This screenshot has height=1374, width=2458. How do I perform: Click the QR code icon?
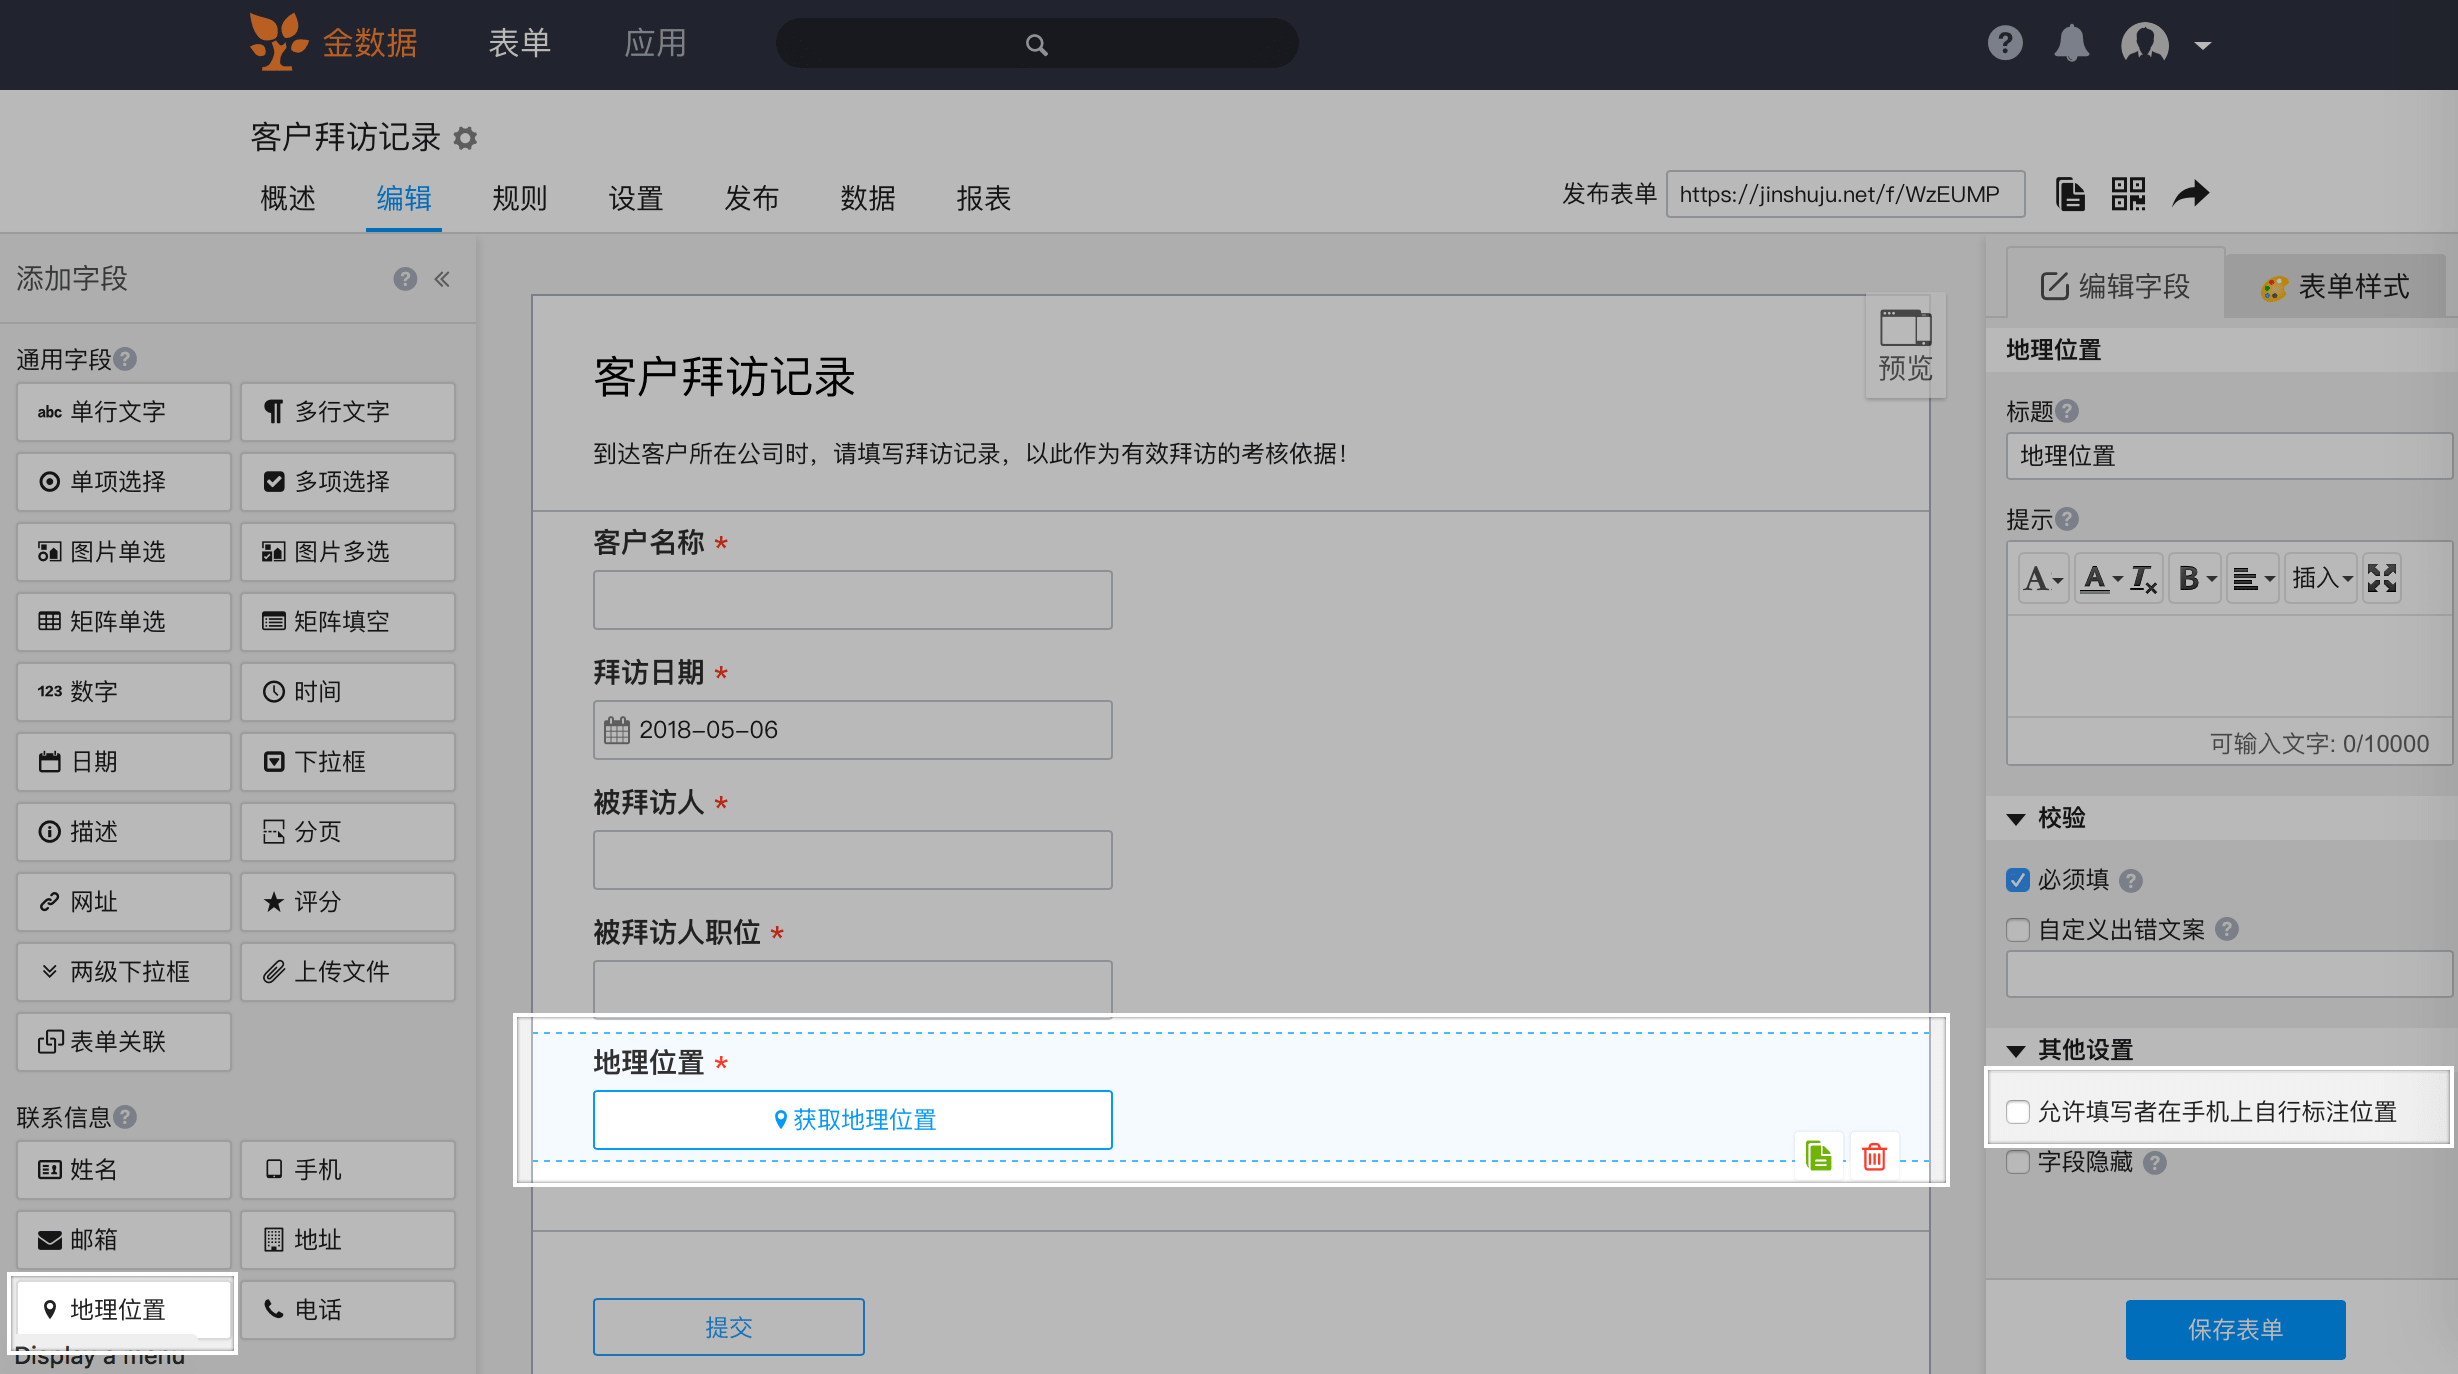[x=2128, y=194]
